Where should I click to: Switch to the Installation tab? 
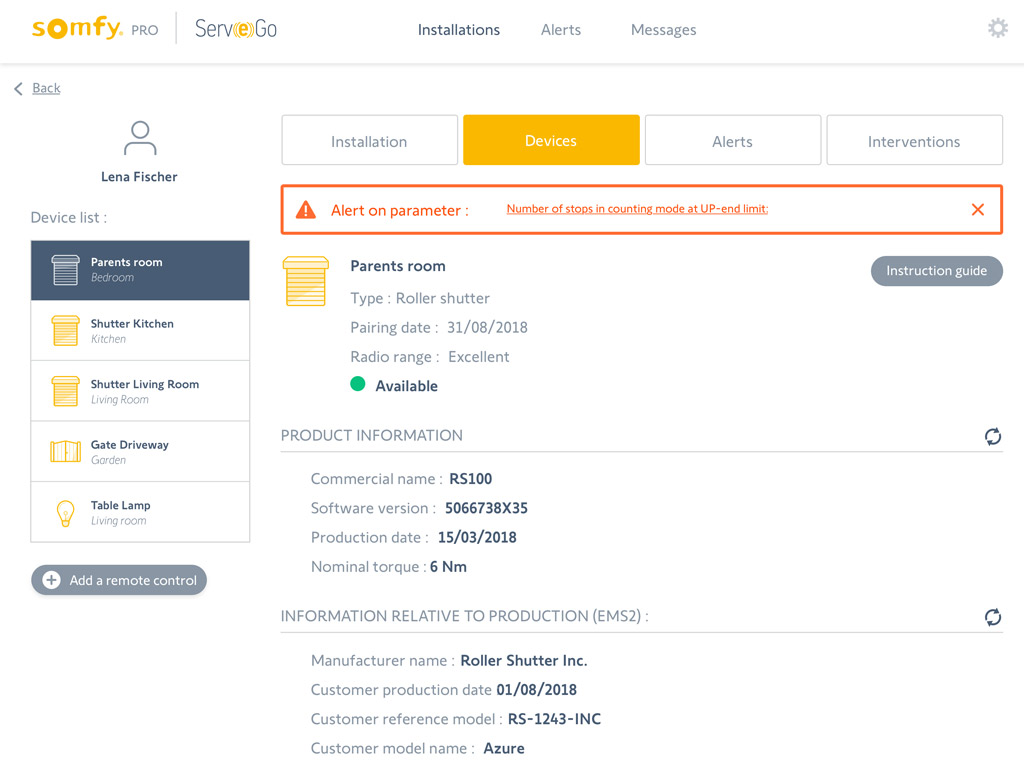click(369, 141)
